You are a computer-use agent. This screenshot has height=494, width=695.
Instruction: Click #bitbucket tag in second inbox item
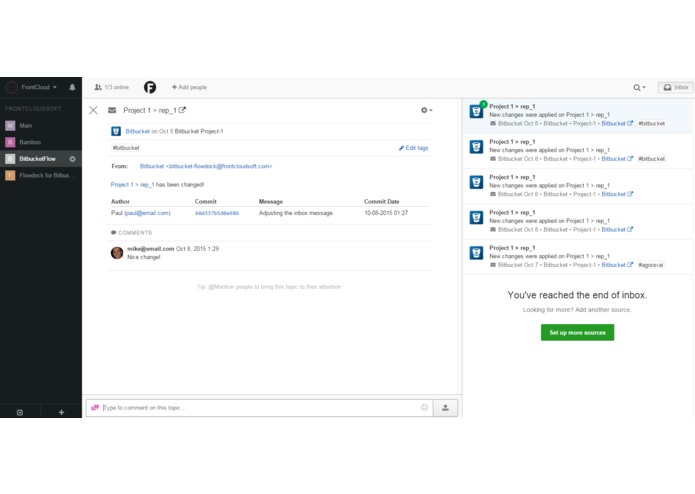click(652, 159)
